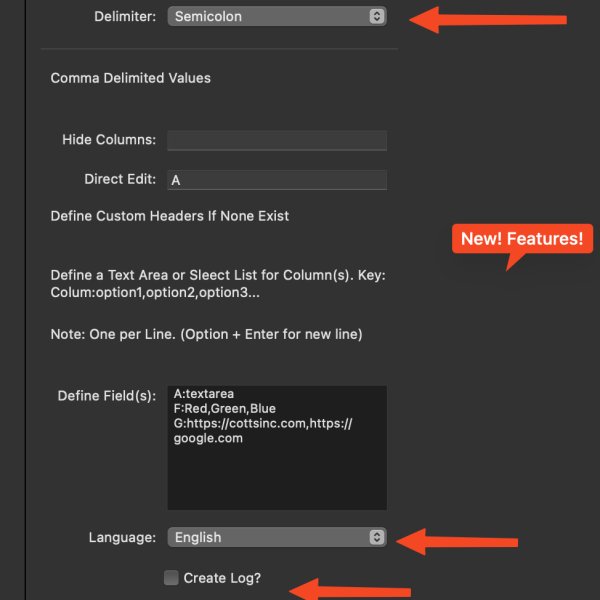The image size is (600, 600).
Task: Click the 'F:Red,Green,Blue' line in Define Fields
Action: point(224,409)
